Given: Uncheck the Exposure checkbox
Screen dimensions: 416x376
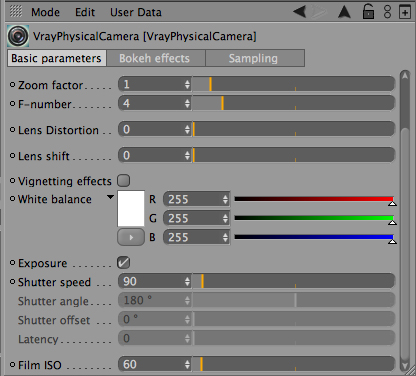Looking at the screenshot, I should (123, 263).
